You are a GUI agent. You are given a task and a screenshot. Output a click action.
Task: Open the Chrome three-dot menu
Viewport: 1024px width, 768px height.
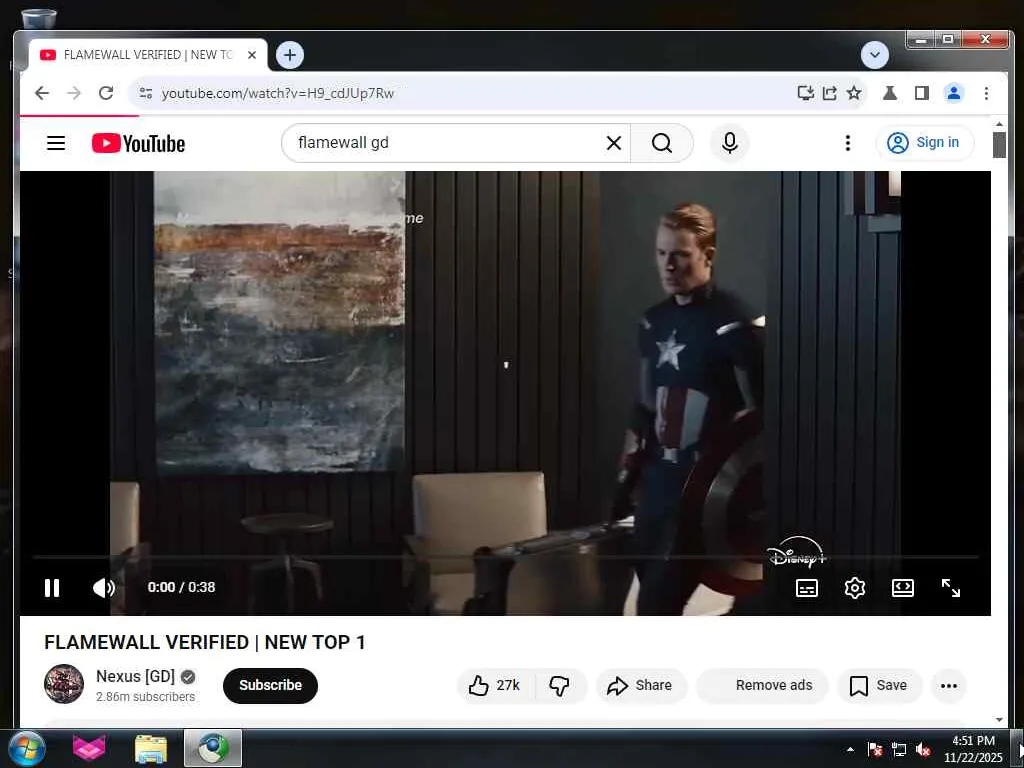click(x=986, y=93)
